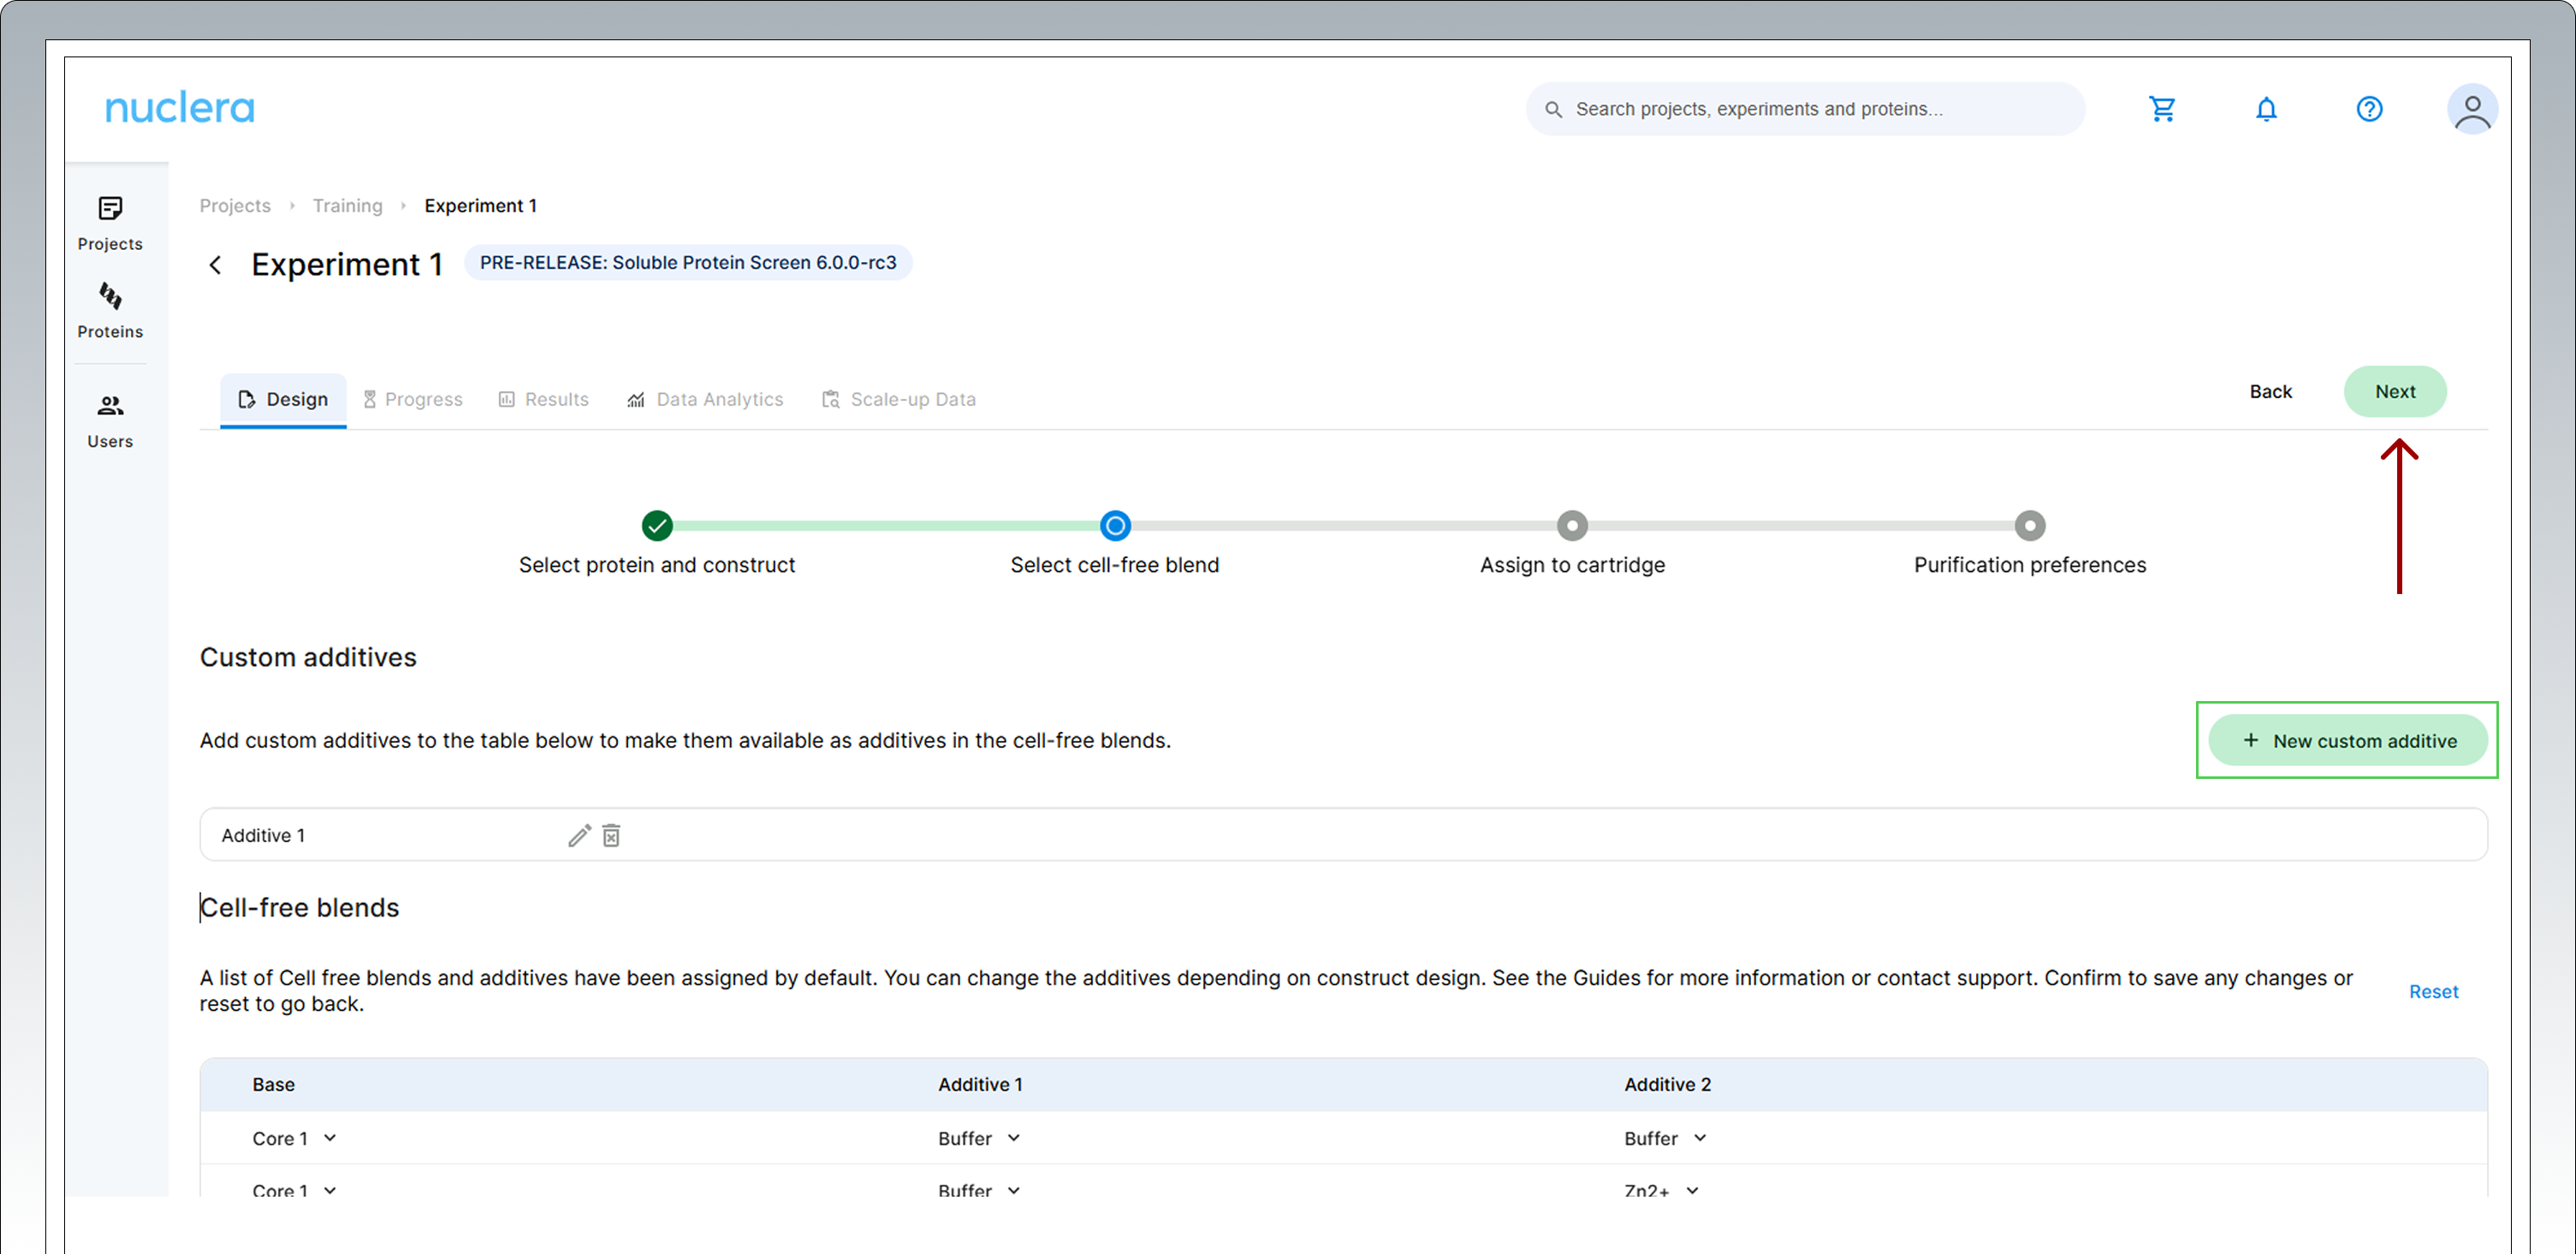Go to Users in the sidebar
The width and height of the screenshot is (2576, 1254).
point(110,421)
